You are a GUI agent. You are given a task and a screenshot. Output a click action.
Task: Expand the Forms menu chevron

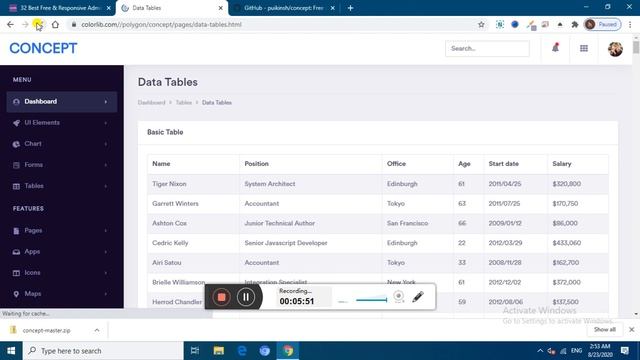pos(106,165)
